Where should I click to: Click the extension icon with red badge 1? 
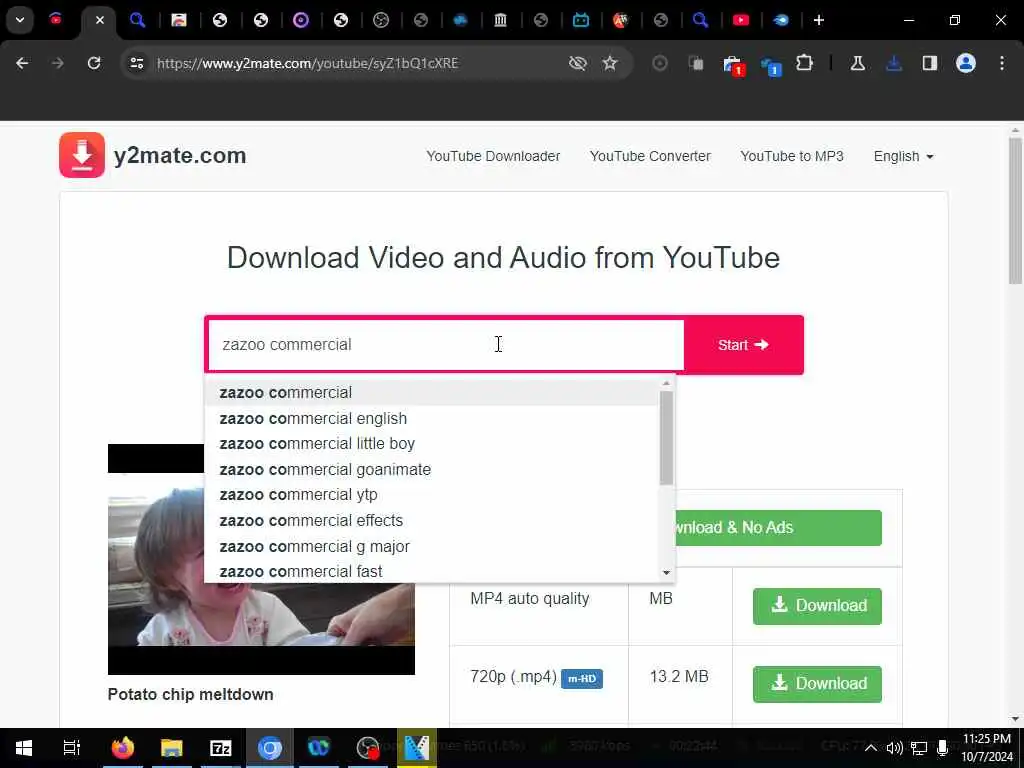coord(733,65)
